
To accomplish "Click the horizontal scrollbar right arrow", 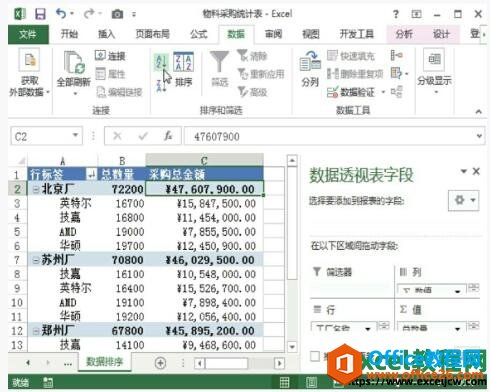I will 279,363.
